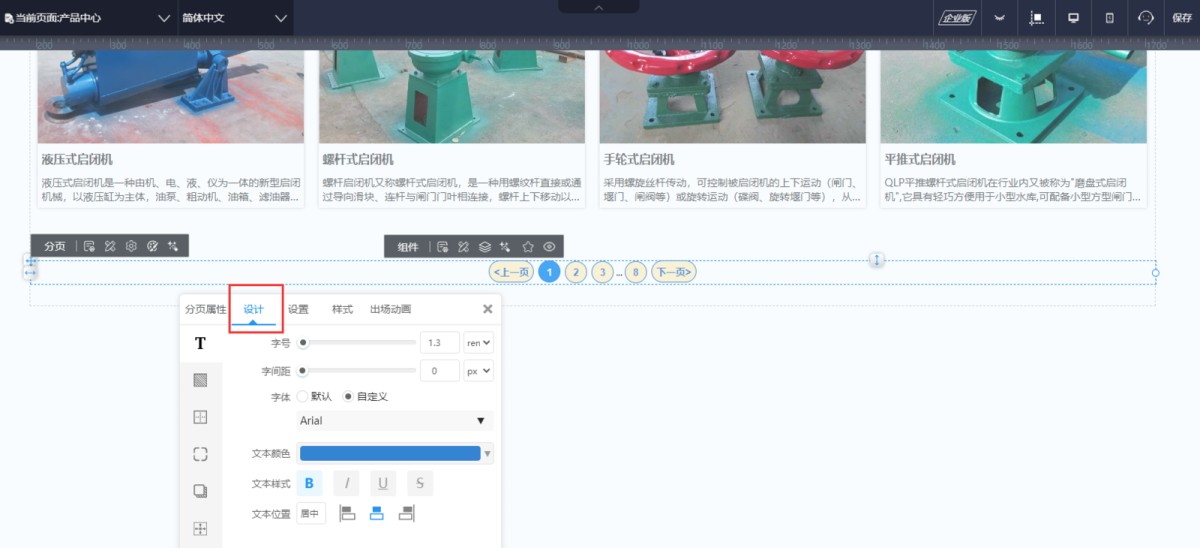Go to pagination page 3
1200x548 pixels.
click(x=602, y=271)
